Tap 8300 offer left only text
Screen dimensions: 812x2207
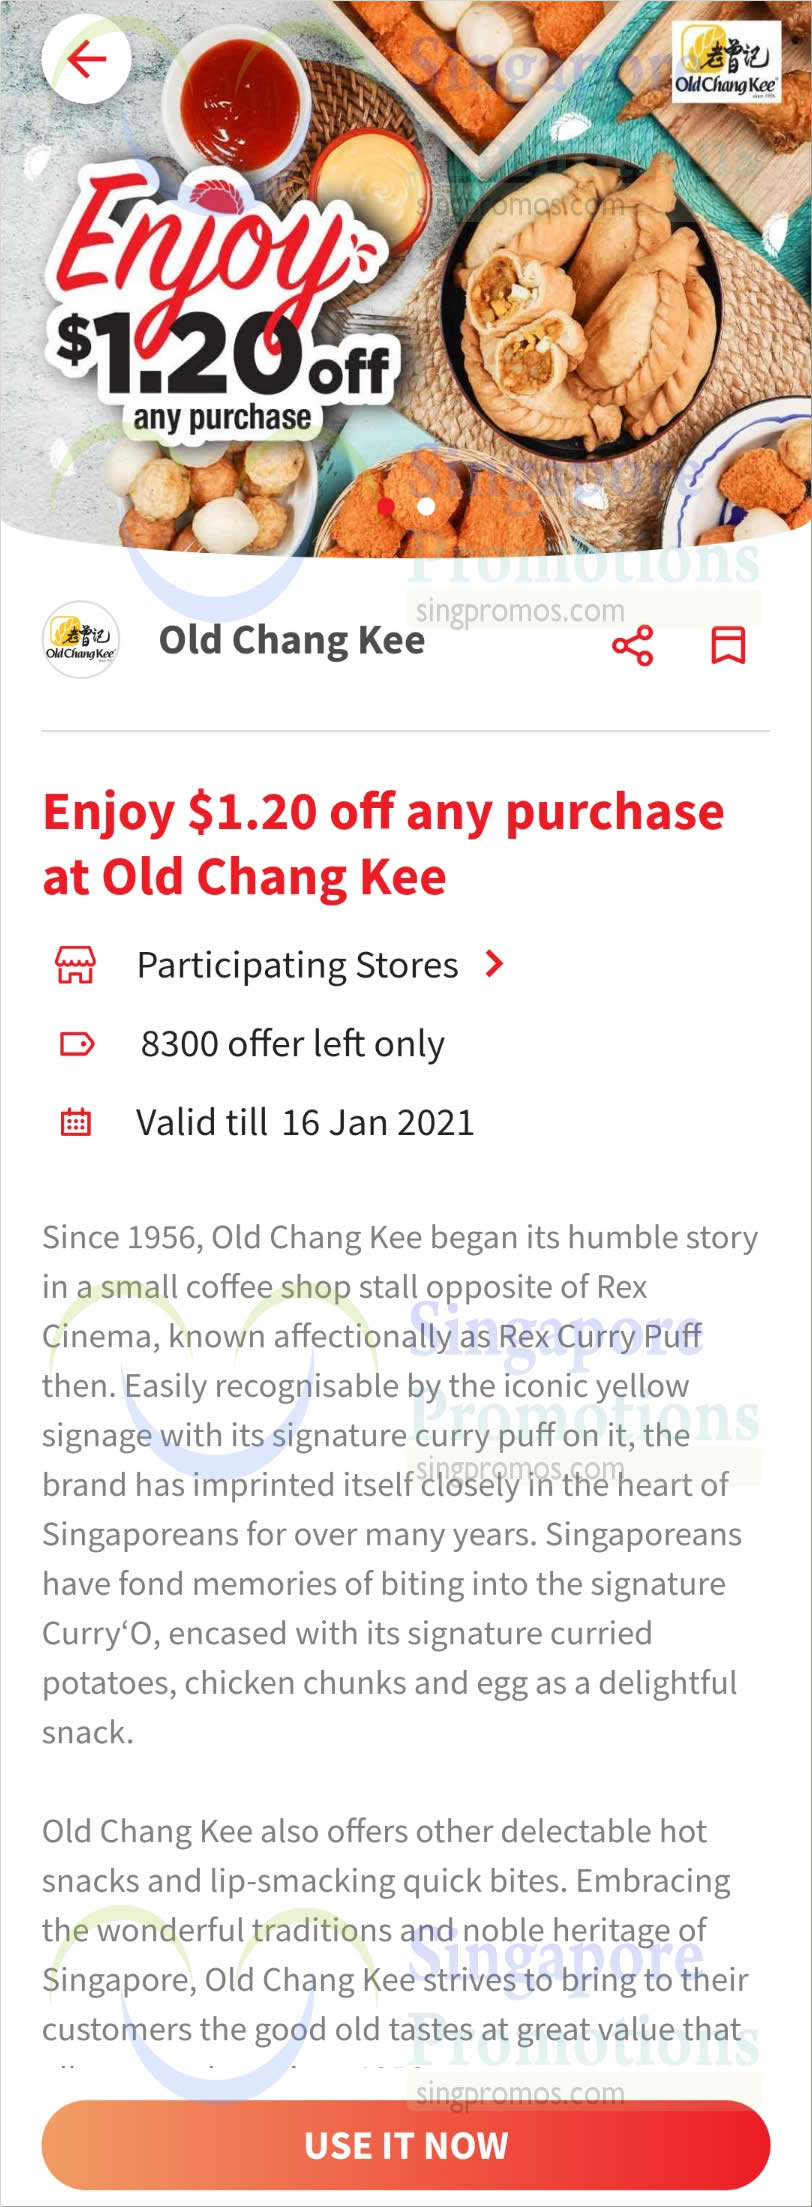(x=292, y=1044)
